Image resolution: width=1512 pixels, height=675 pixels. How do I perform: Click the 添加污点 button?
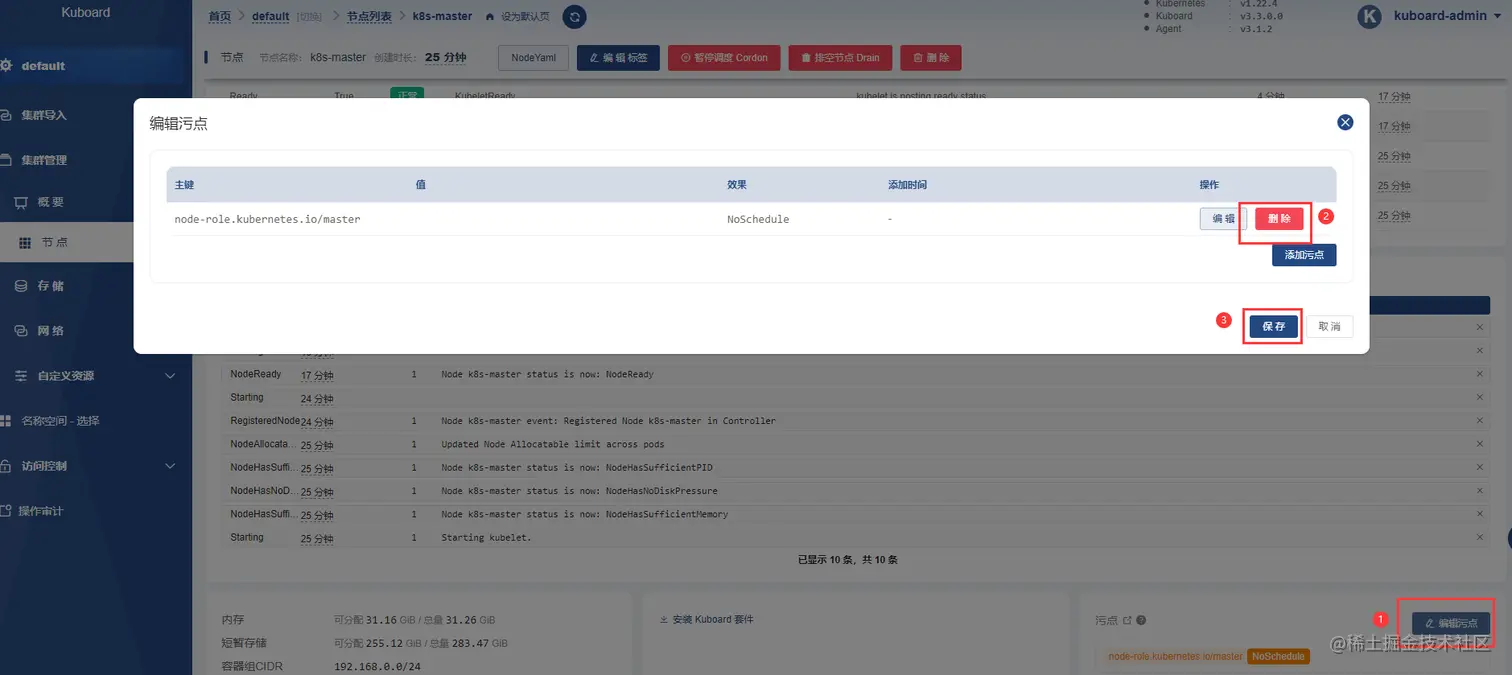click(x=1304, y=255)
